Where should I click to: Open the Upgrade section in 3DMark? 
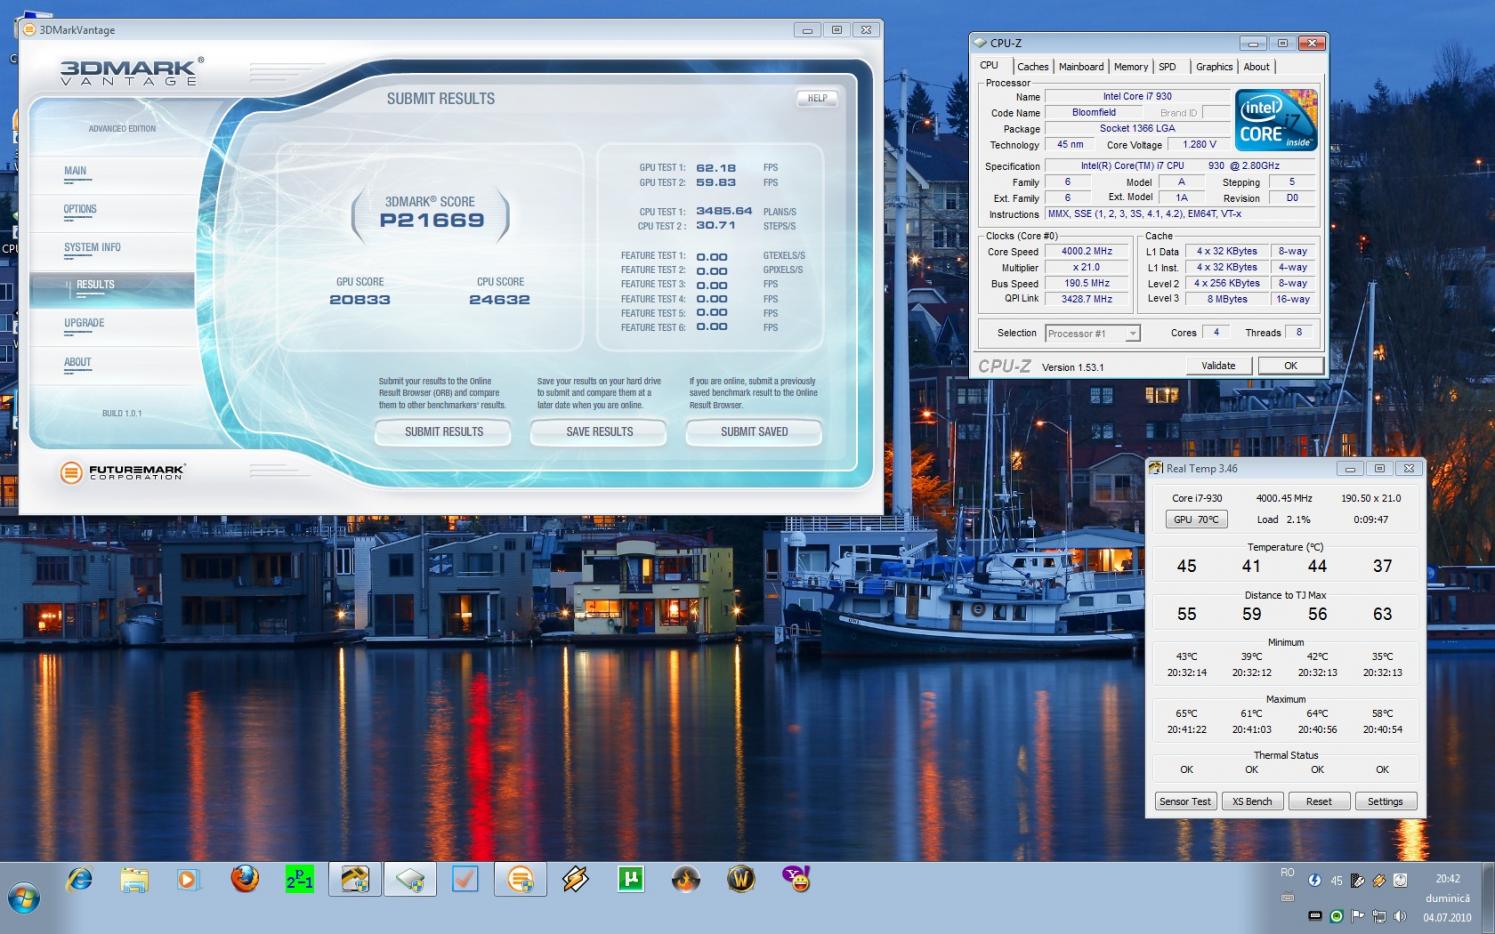click(84, 324)
